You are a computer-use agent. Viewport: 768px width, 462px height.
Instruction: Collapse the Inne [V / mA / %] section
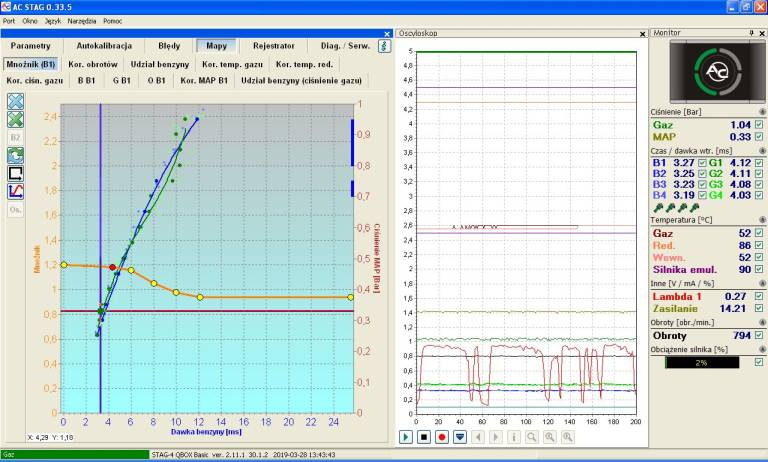click(x=762, y=283)
